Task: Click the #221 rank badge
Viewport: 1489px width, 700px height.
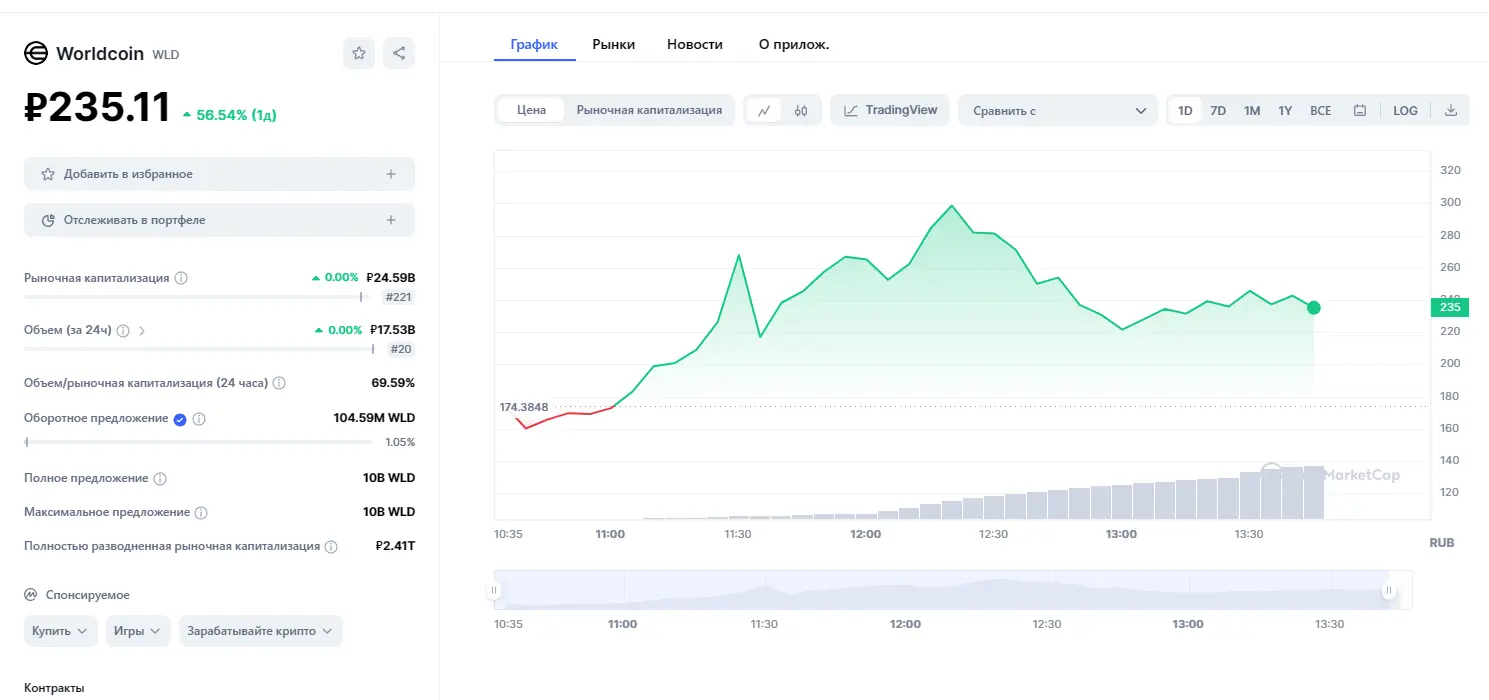Action: click(398, 297)
